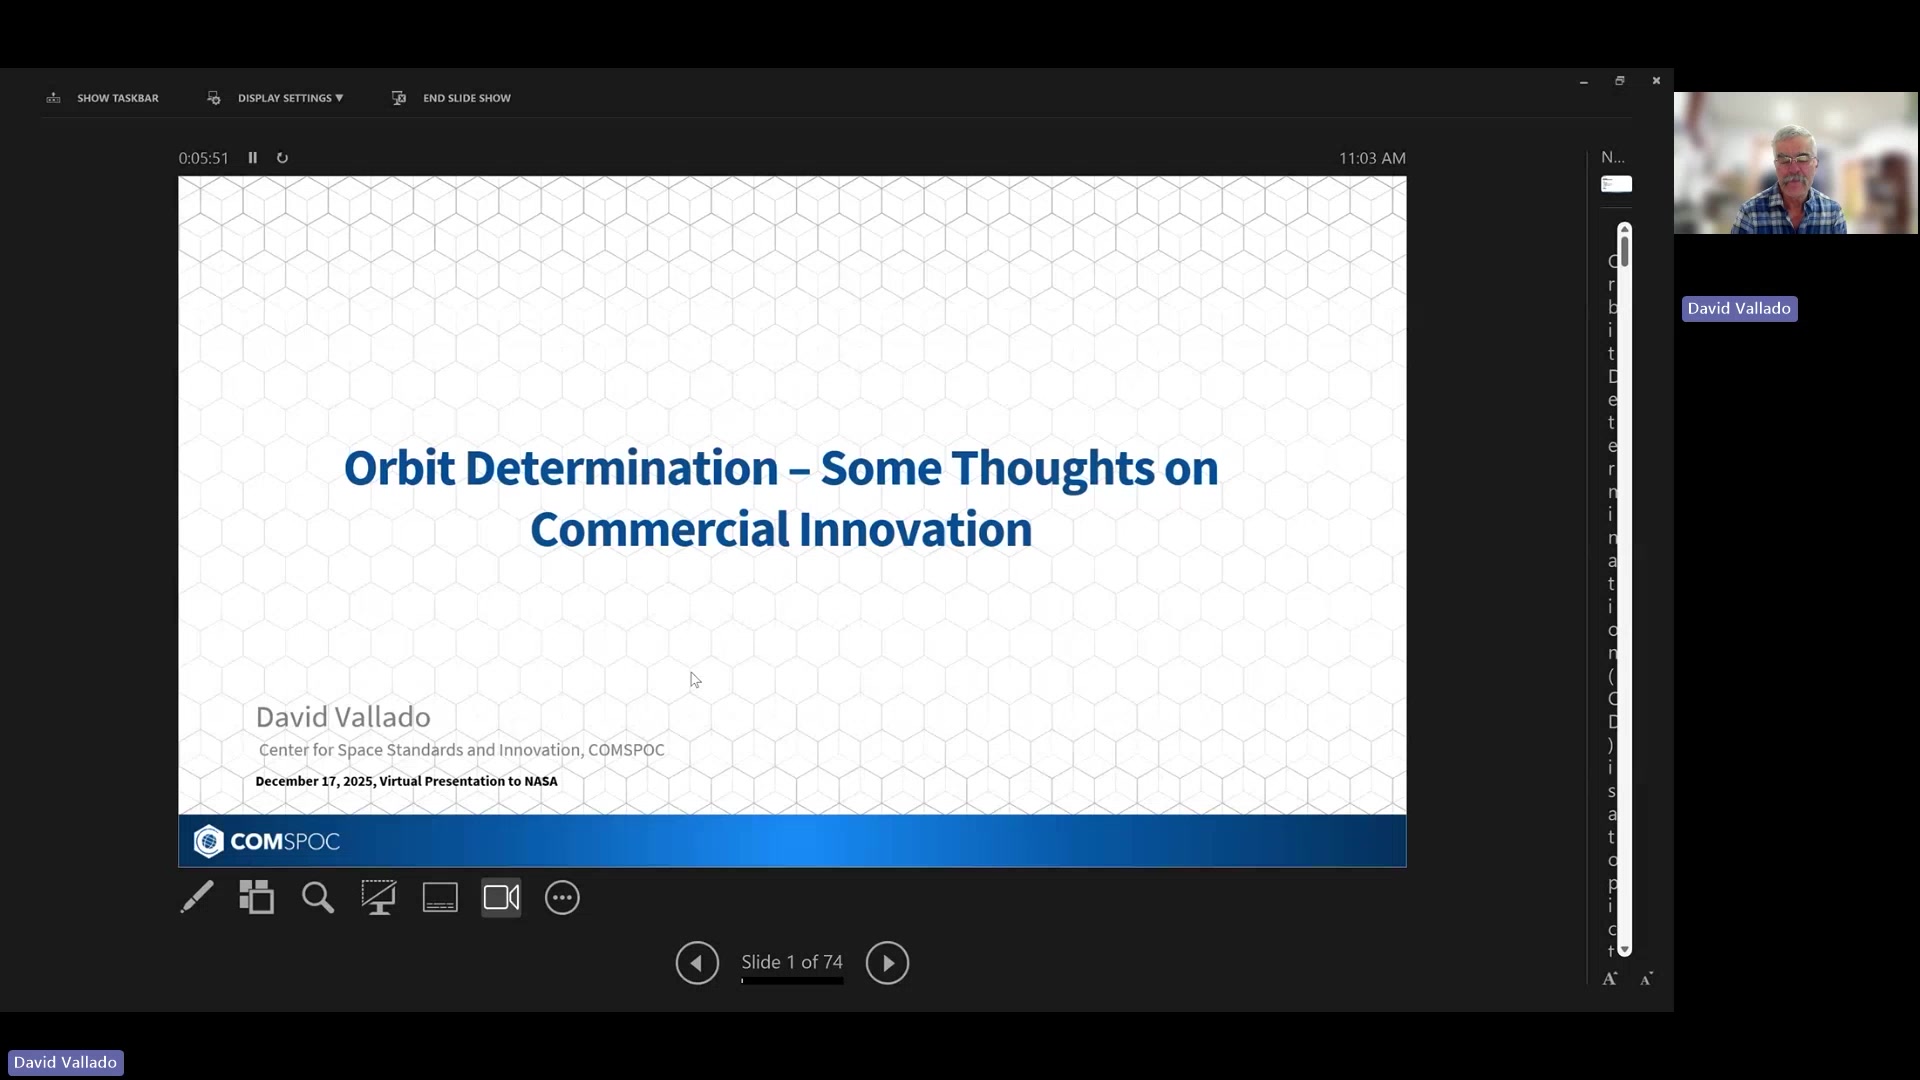This screenshot has width=1920, height=1080.
Task: Toggle the camera cameo icon
Action: (x=501, y=897)
